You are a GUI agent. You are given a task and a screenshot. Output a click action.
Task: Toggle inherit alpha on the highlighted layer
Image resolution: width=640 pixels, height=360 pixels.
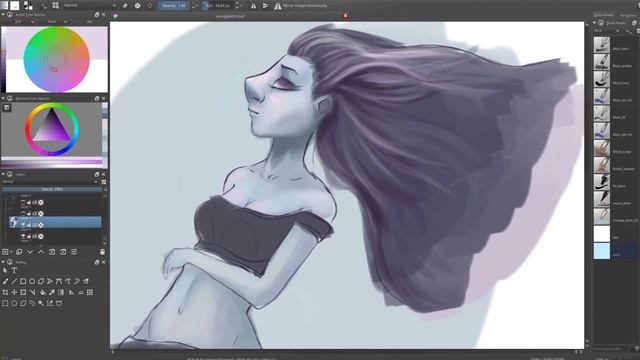click(x=35, y=225)
